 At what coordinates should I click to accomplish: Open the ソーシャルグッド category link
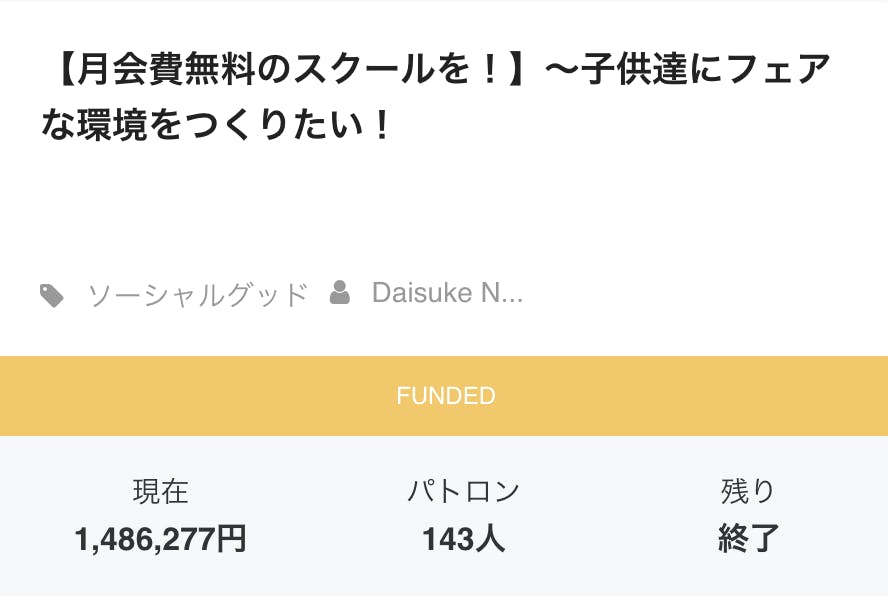click(x=197, y=294)
